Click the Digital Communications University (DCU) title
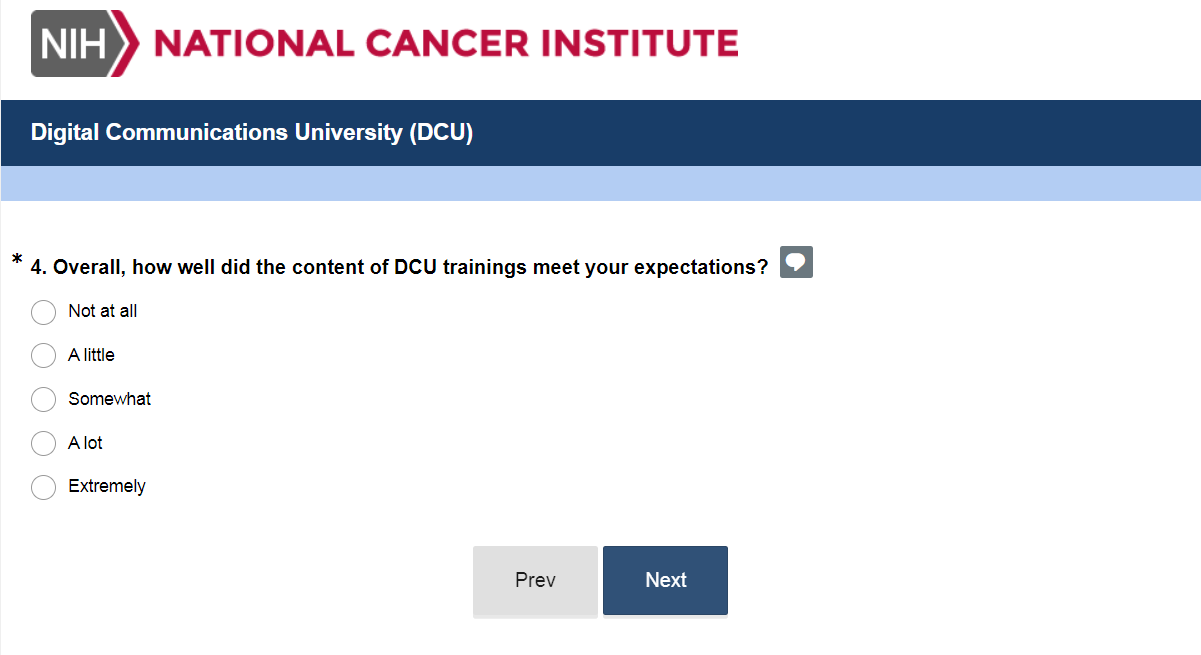This screenshot has width=1201, height=655. 252,132
